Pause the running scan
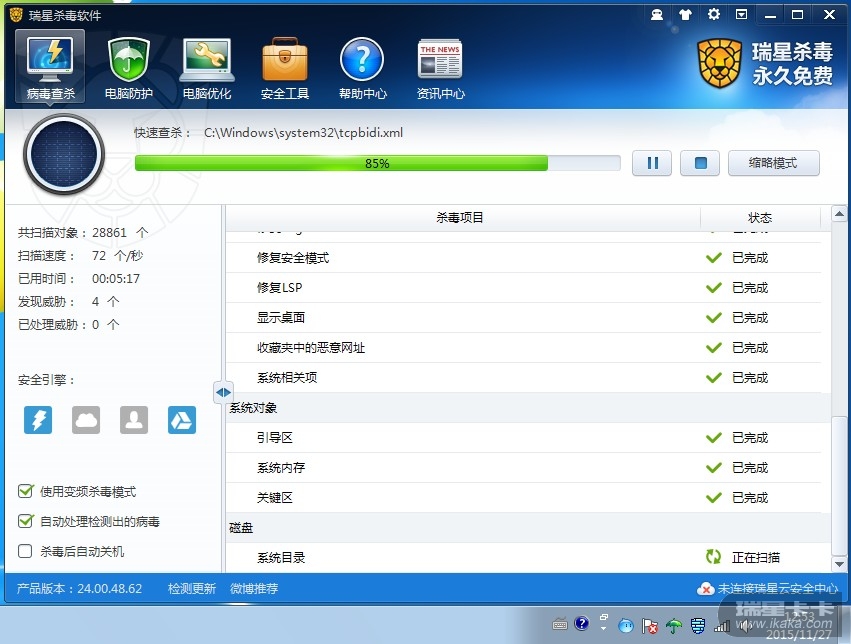 point(652,163)
